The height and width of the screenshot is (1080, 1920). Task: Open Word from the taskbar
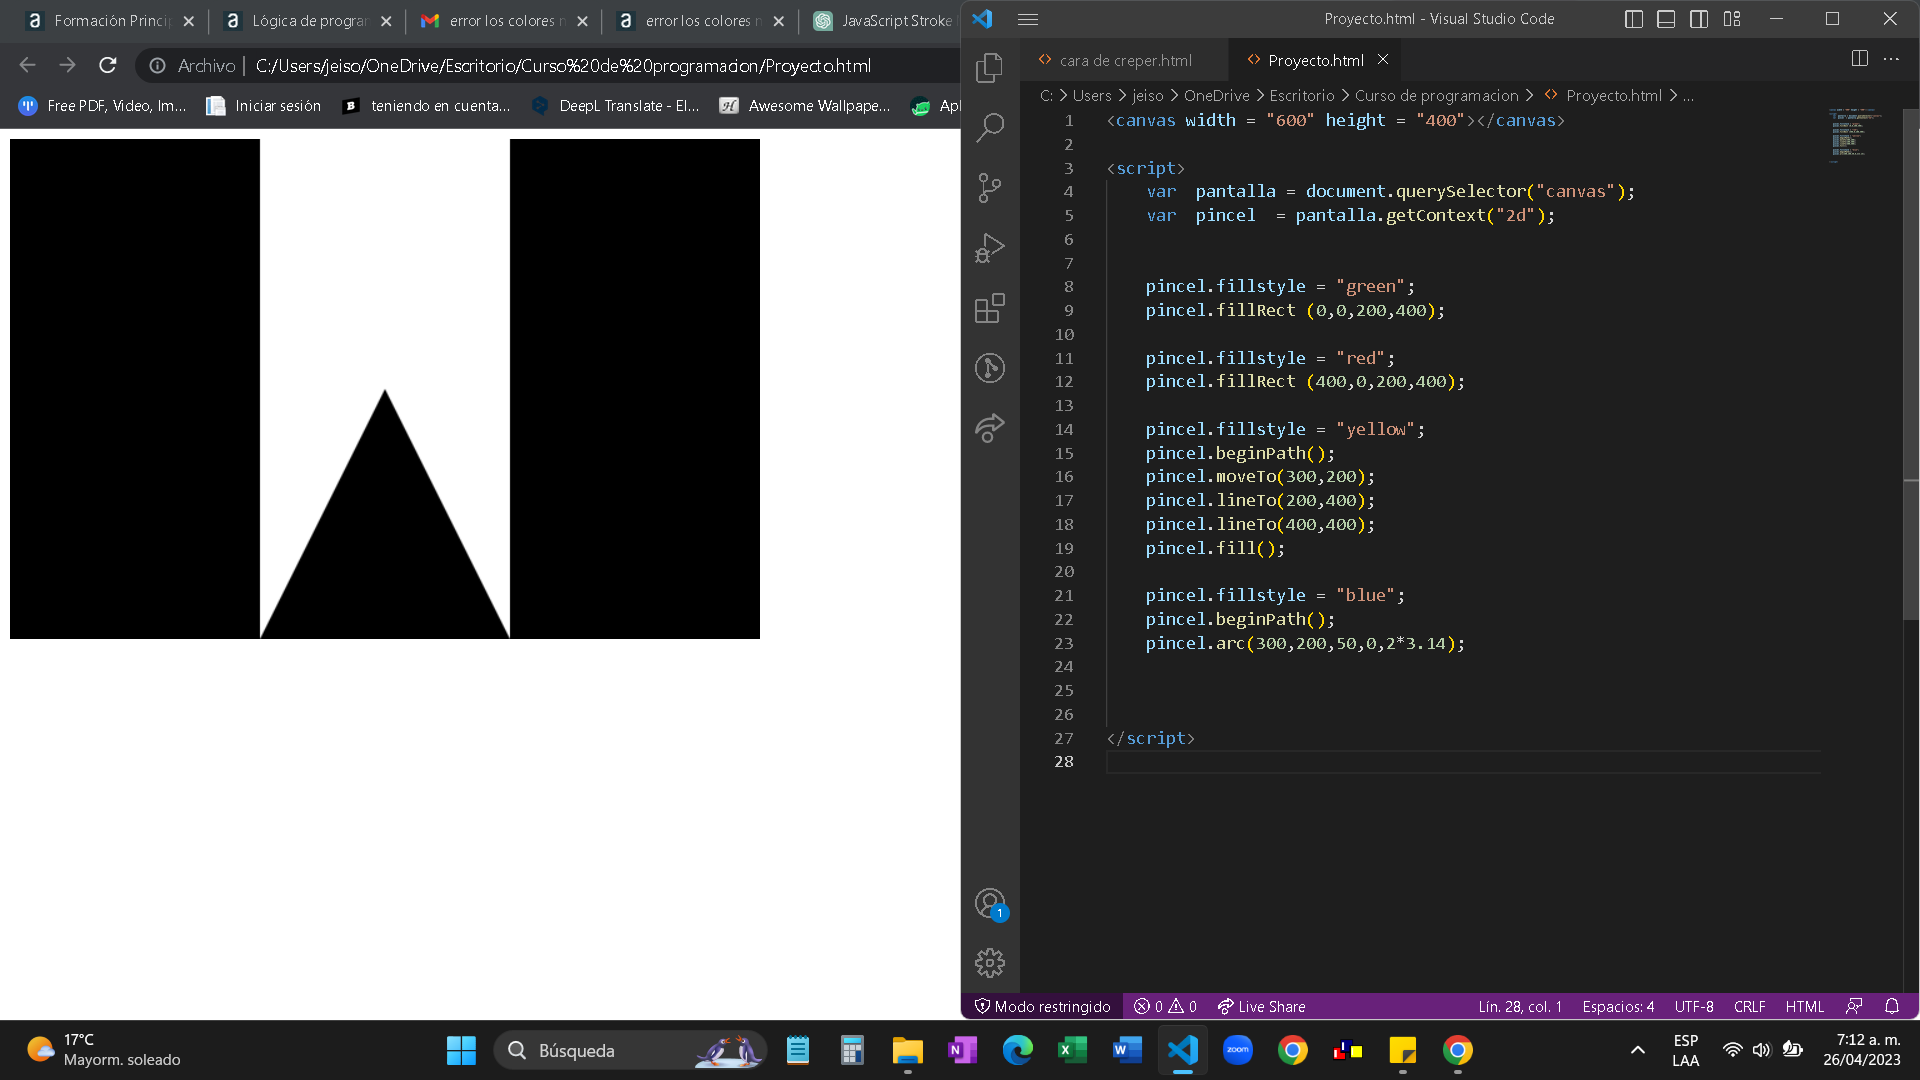[x=1127, y=1050]
